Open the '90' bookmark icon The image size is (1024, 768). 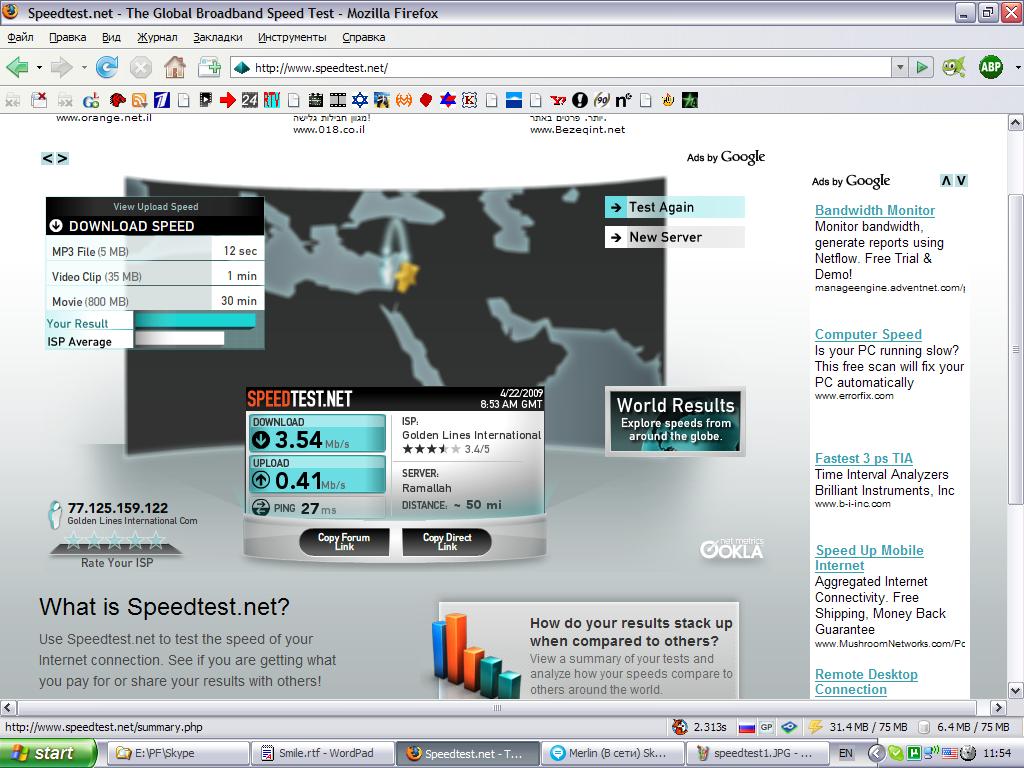601,100
